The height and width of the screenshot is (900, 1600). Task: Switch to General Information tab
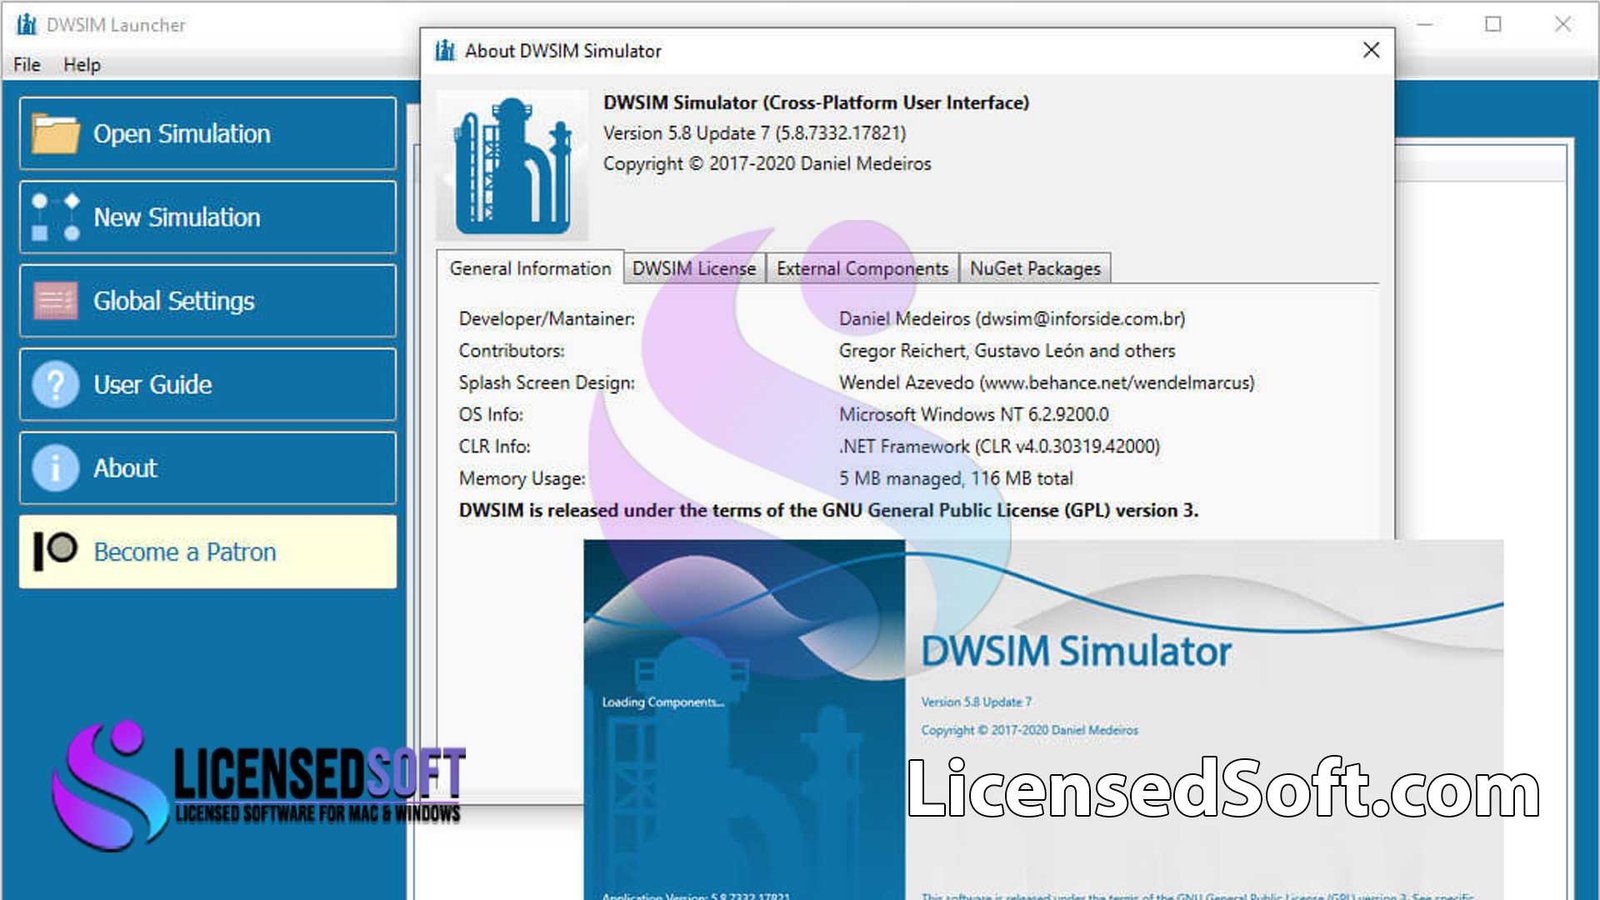(x=530, y=268)
